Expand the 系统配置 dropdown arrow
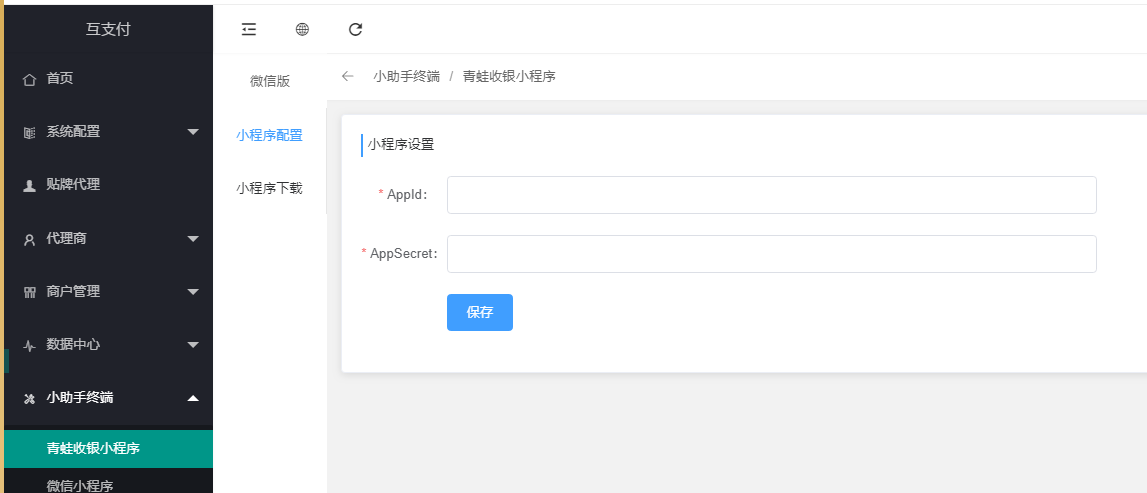This screenshot has height=493, width=1147. [193, 132]
